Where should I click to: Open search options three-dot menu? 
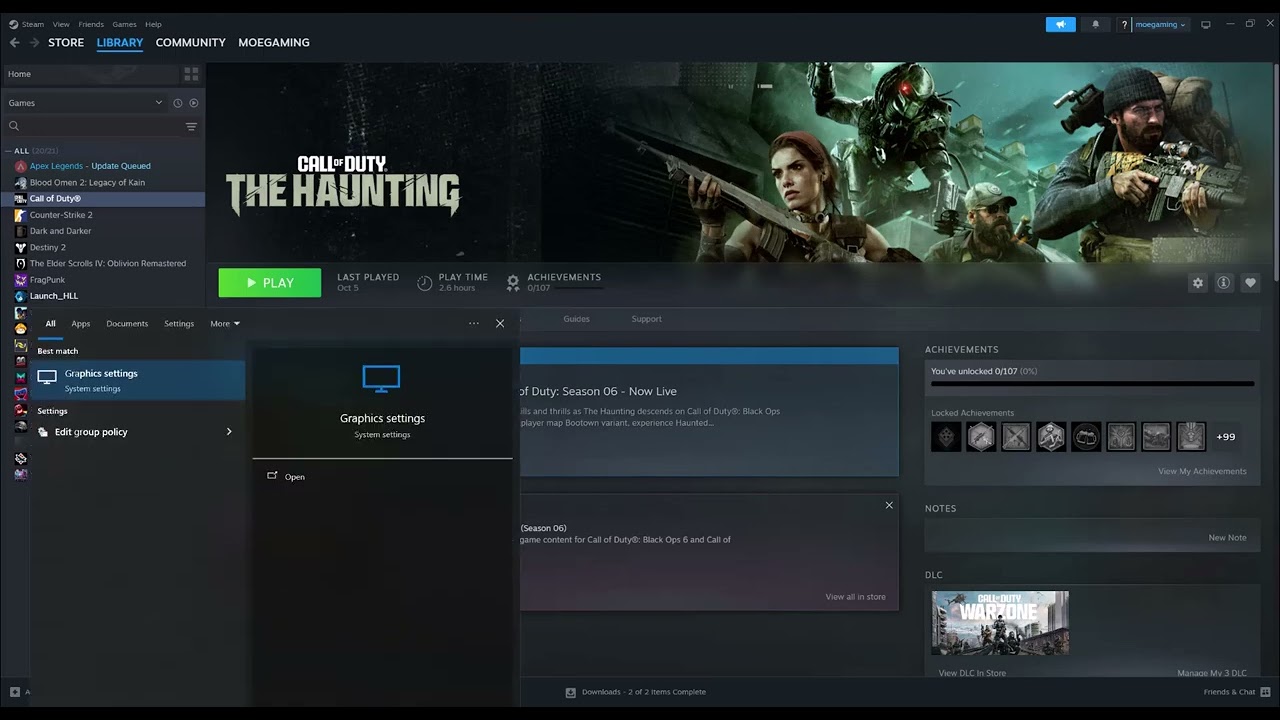tap(473, 323)
